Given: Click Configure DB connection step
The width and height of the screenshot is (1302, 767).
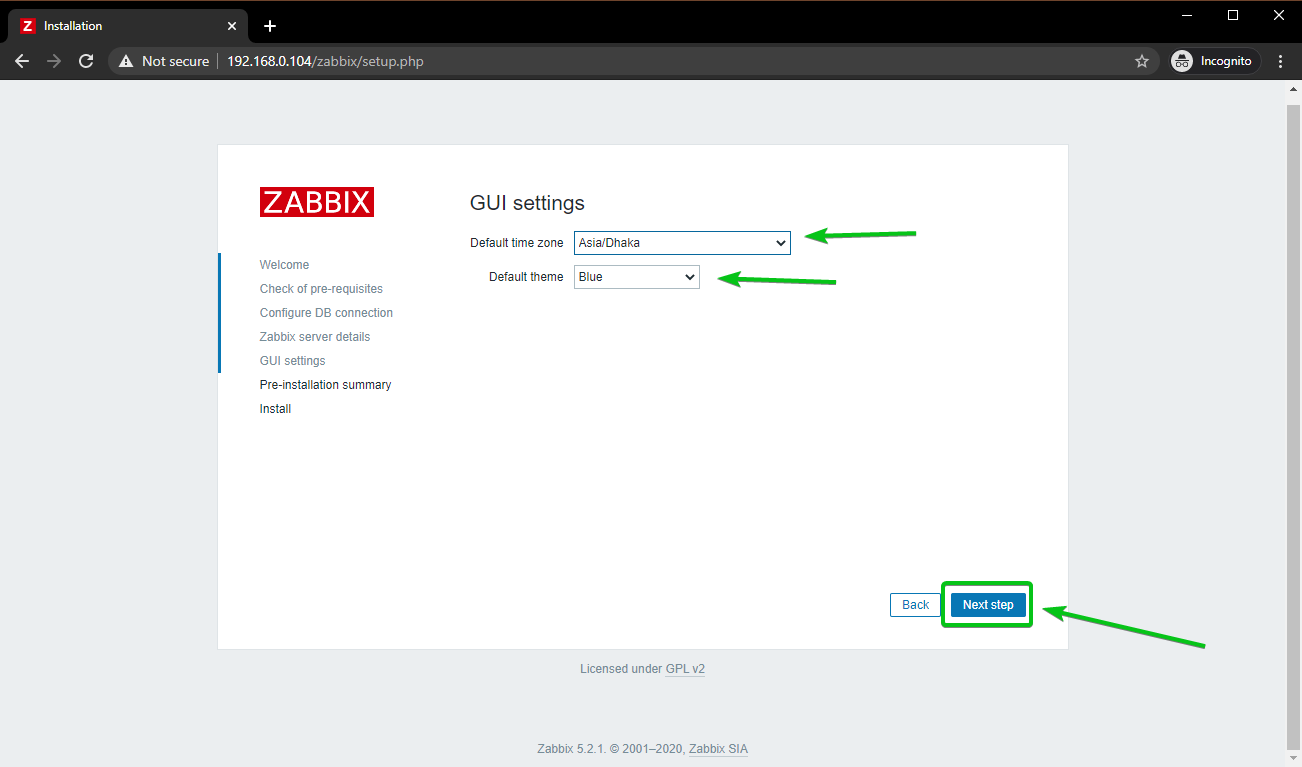Looking at the screenshot, I should click(326, 313).
